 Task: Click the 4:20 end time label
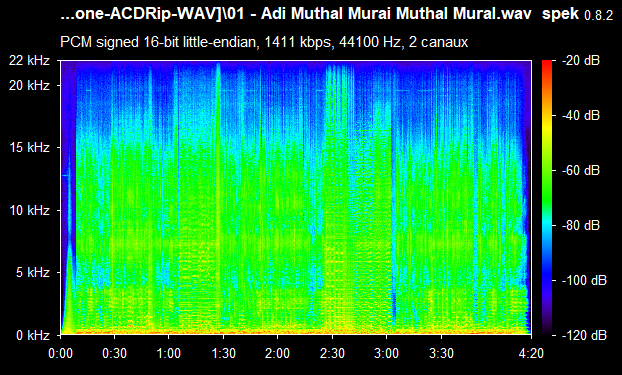point(531,353)
